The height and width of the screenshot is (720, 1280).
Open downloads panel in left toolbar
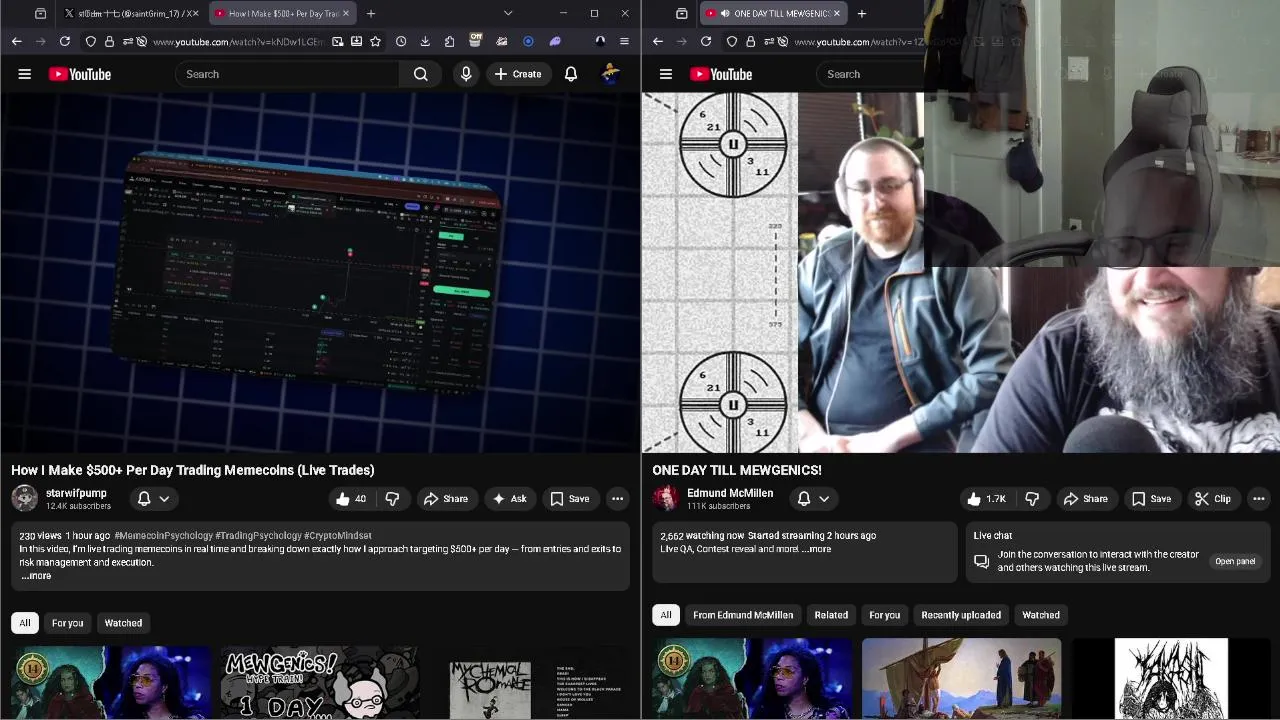click(x=425, y=41)
